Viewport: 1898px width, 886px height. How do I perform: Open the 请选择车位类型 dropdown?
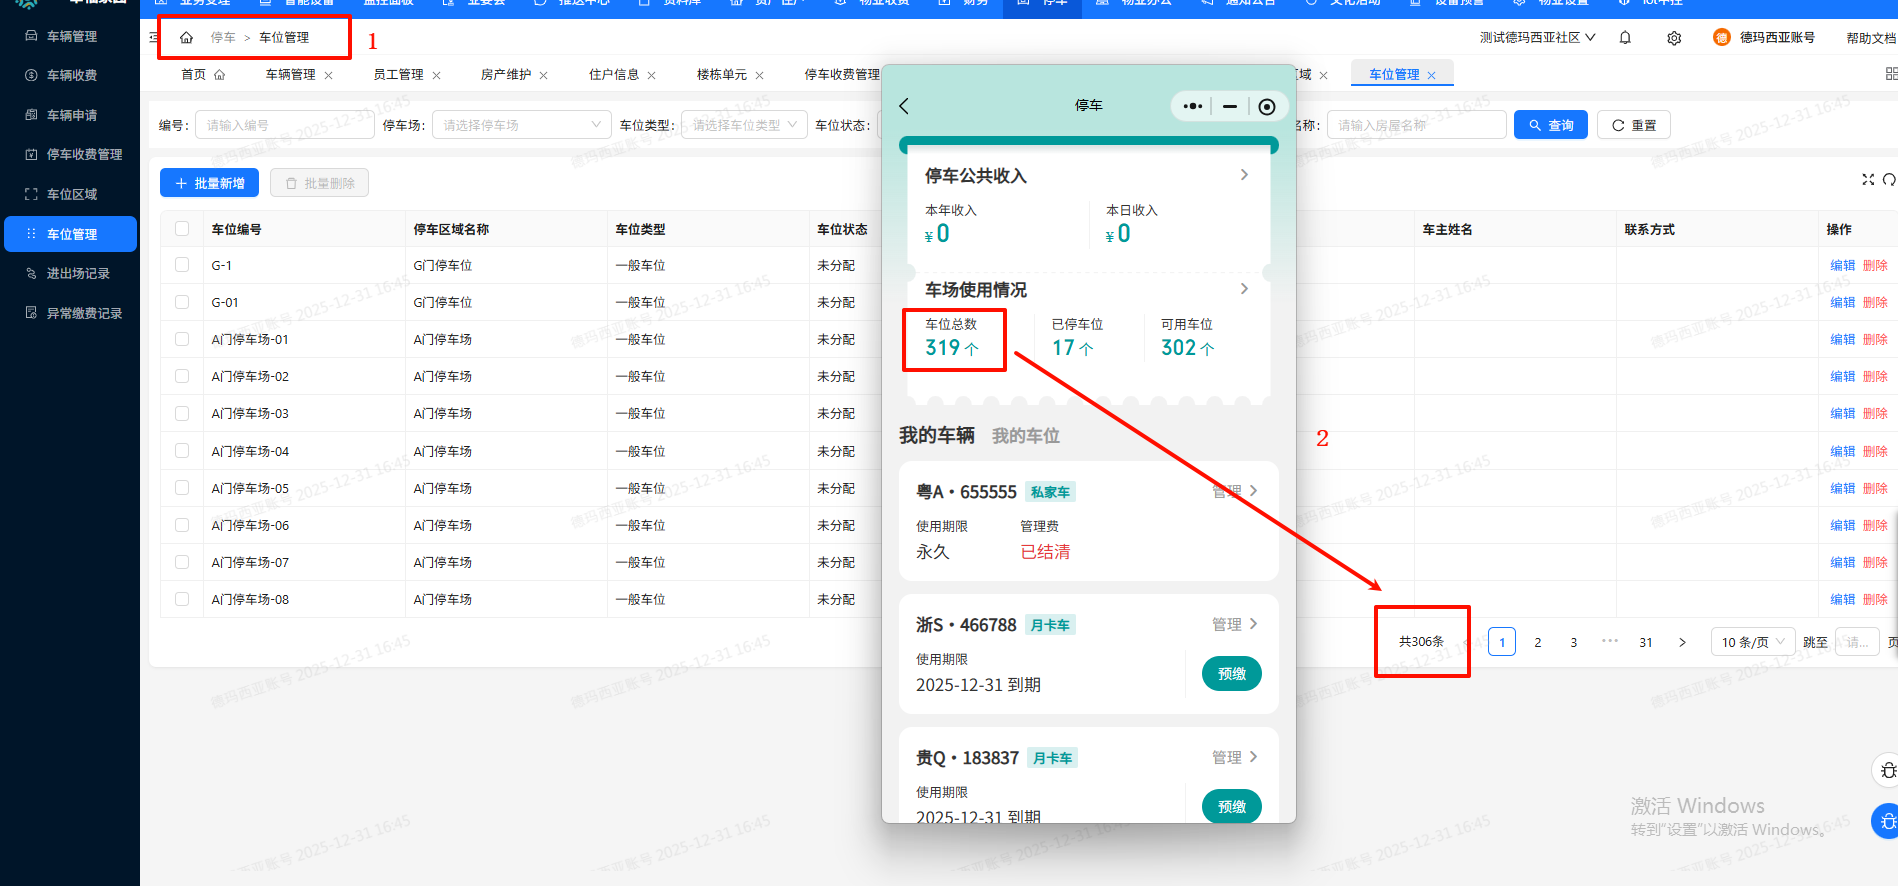pyautogui.click(x=744, y=125)
